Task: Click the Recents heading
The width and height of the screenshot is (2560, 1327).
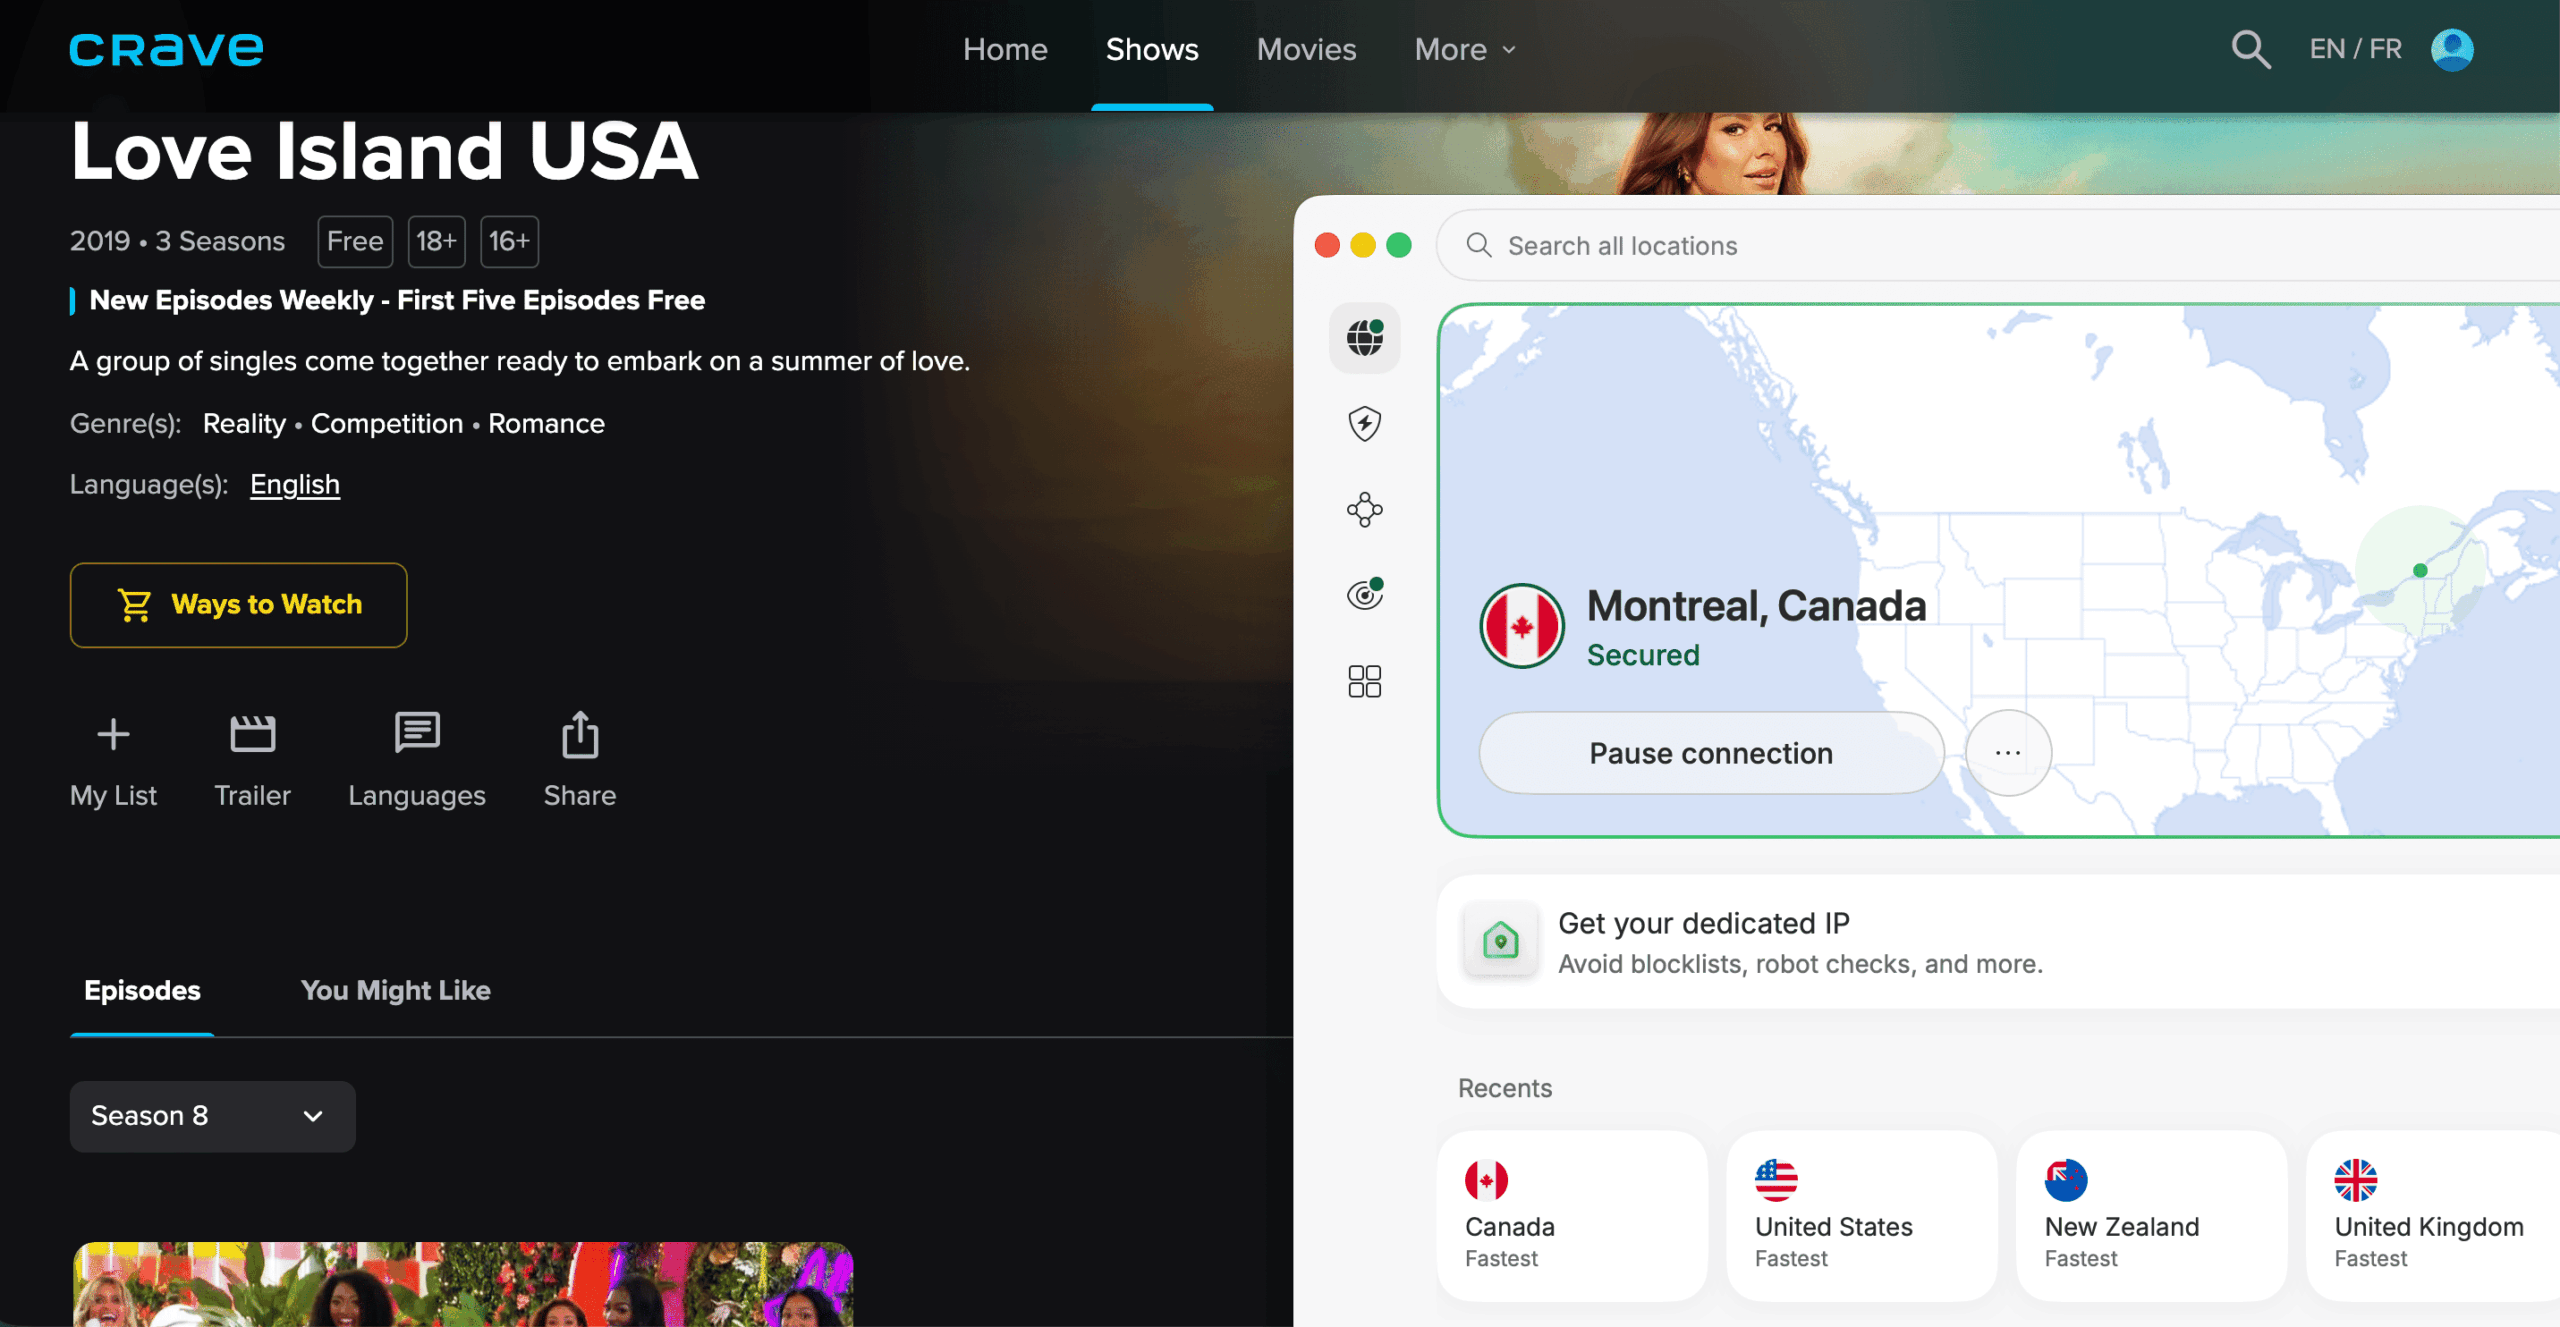Action: (x=1504, y=1088)
